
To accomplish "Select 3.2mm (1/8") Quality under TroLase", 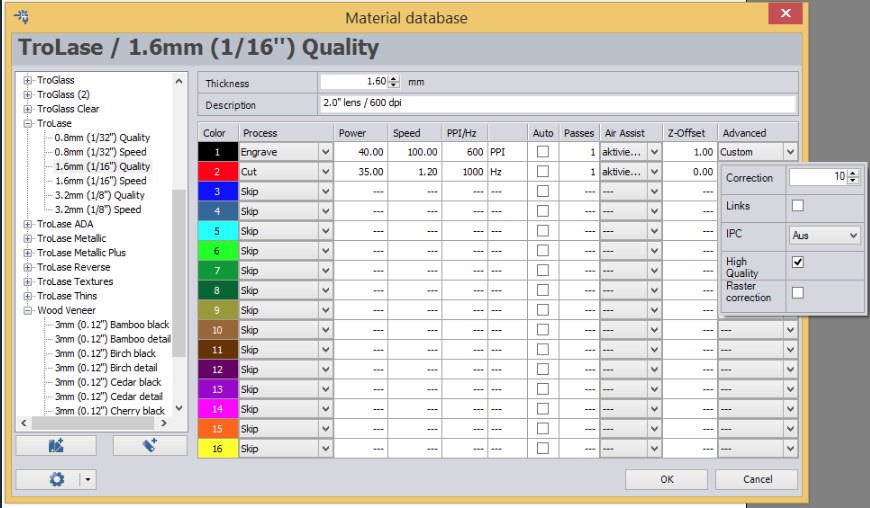I will [101, 196].
